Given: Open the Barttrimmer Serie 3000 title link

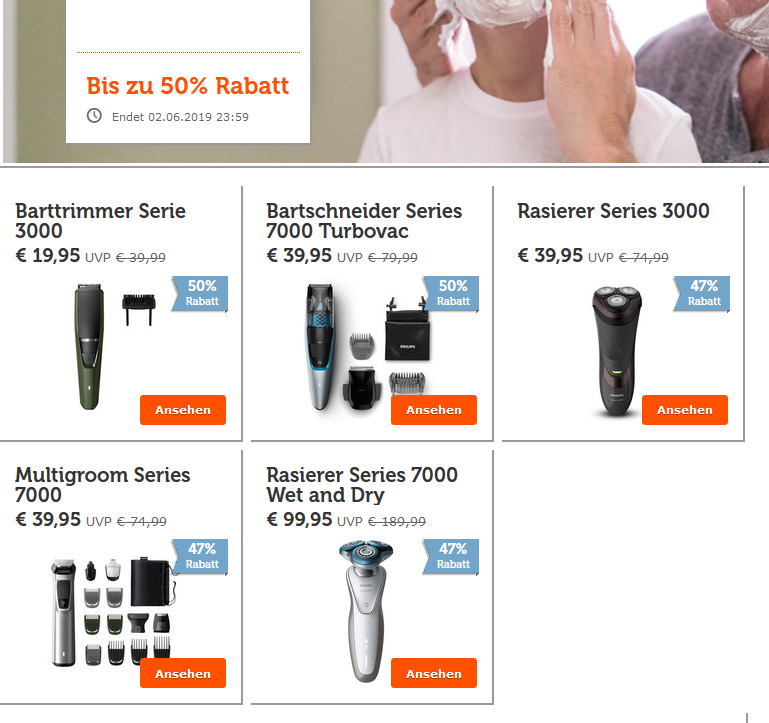Looking at the screenshot, I should pyautogui.click(x=101, y=221).
